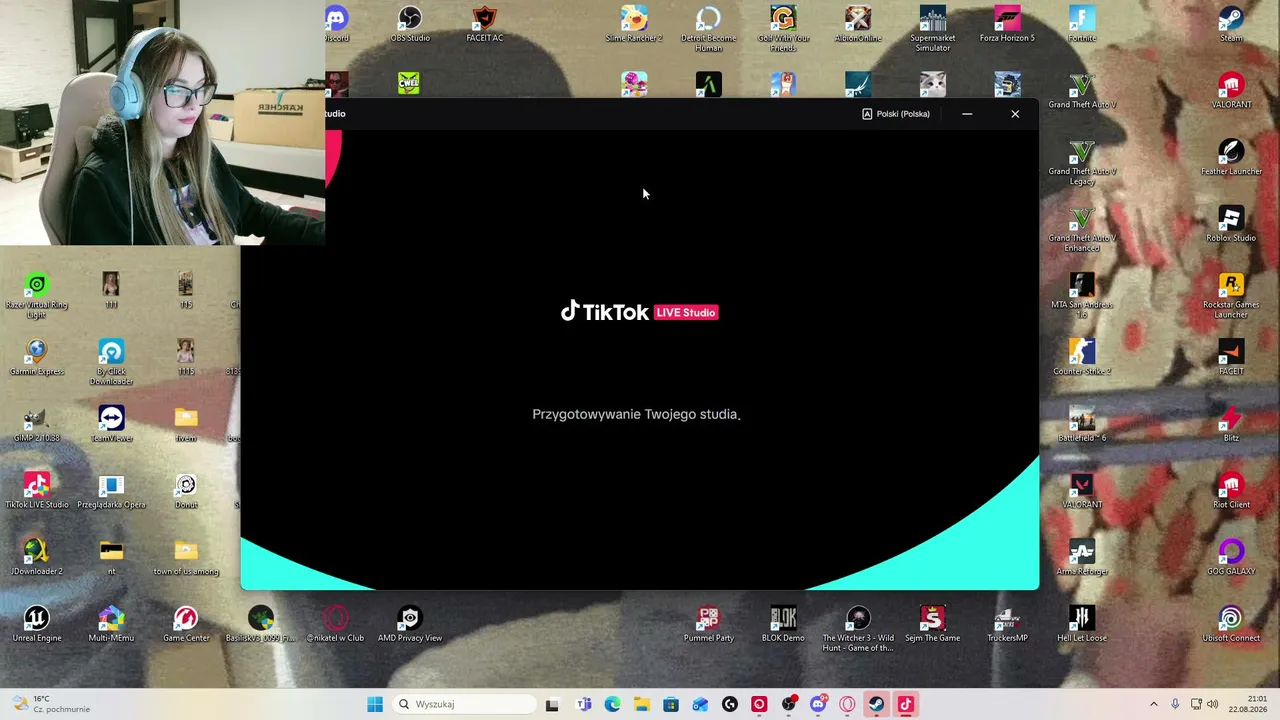Open the Windows Start menu
Image resolution: width=1280 pixels, height=720 pixels.
(375, 704)
